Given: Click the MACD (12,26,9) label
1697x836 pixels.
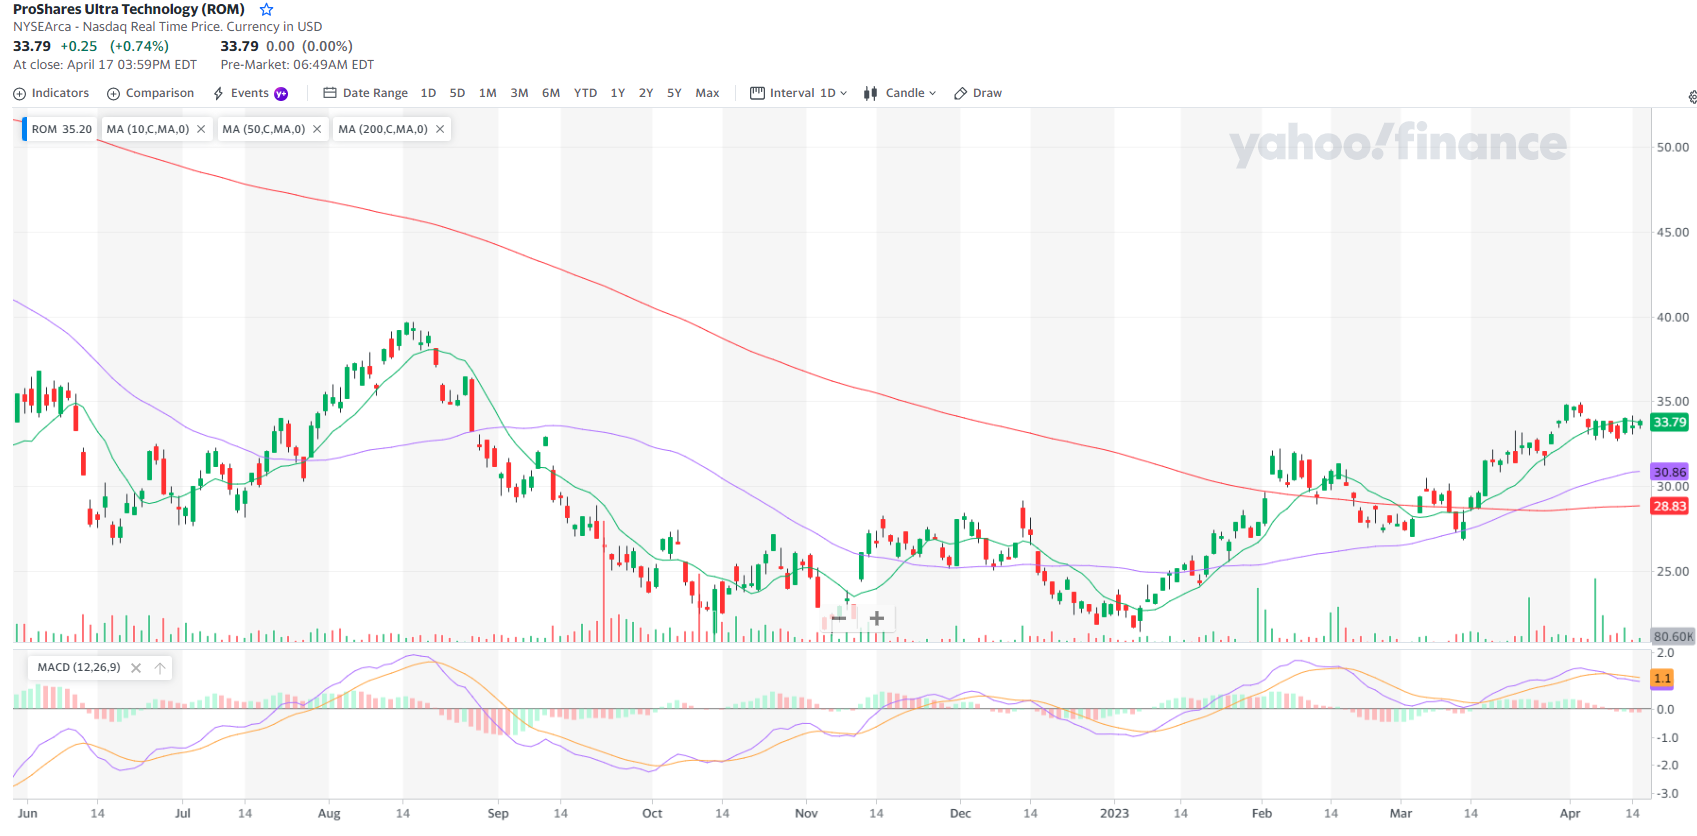Looking at the screenshot, I should tap(79, 667).
